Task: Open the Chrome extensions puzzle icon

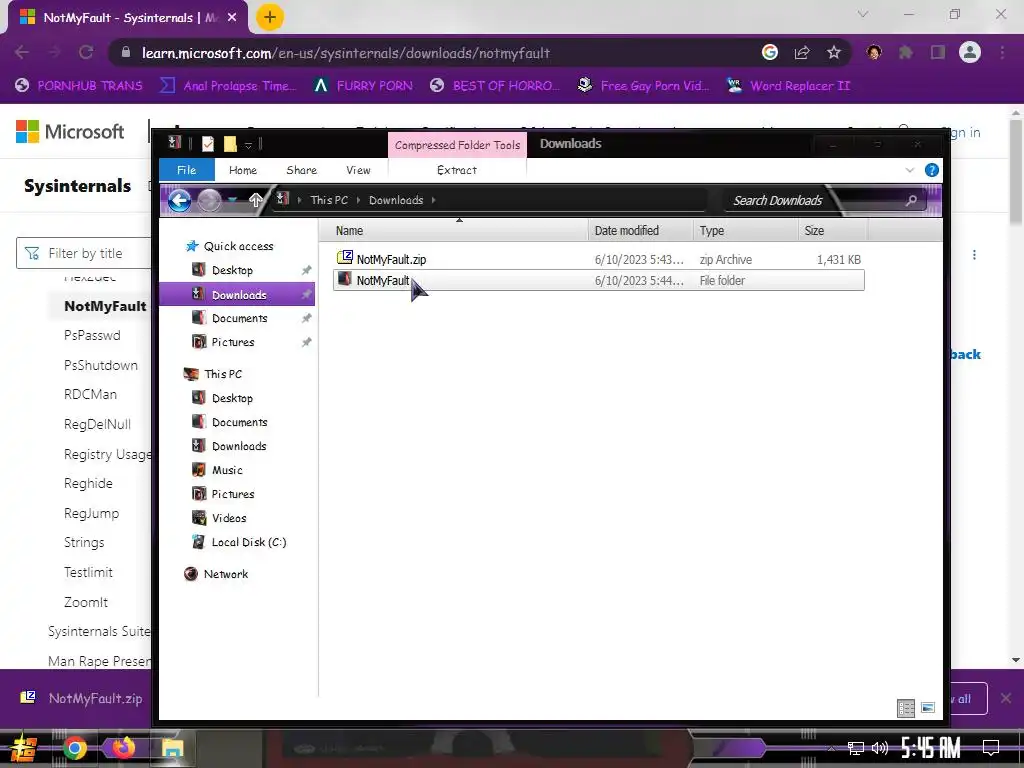Action: (906, 52)
